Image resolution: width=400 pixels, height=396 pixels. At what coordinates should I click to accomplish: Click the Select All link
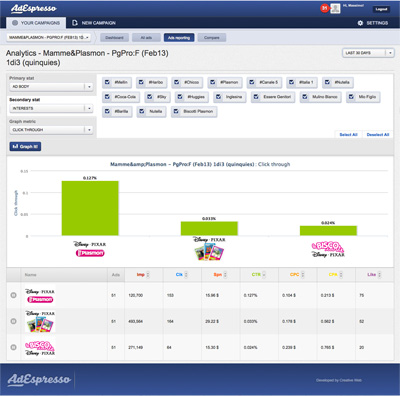point(348,135)
